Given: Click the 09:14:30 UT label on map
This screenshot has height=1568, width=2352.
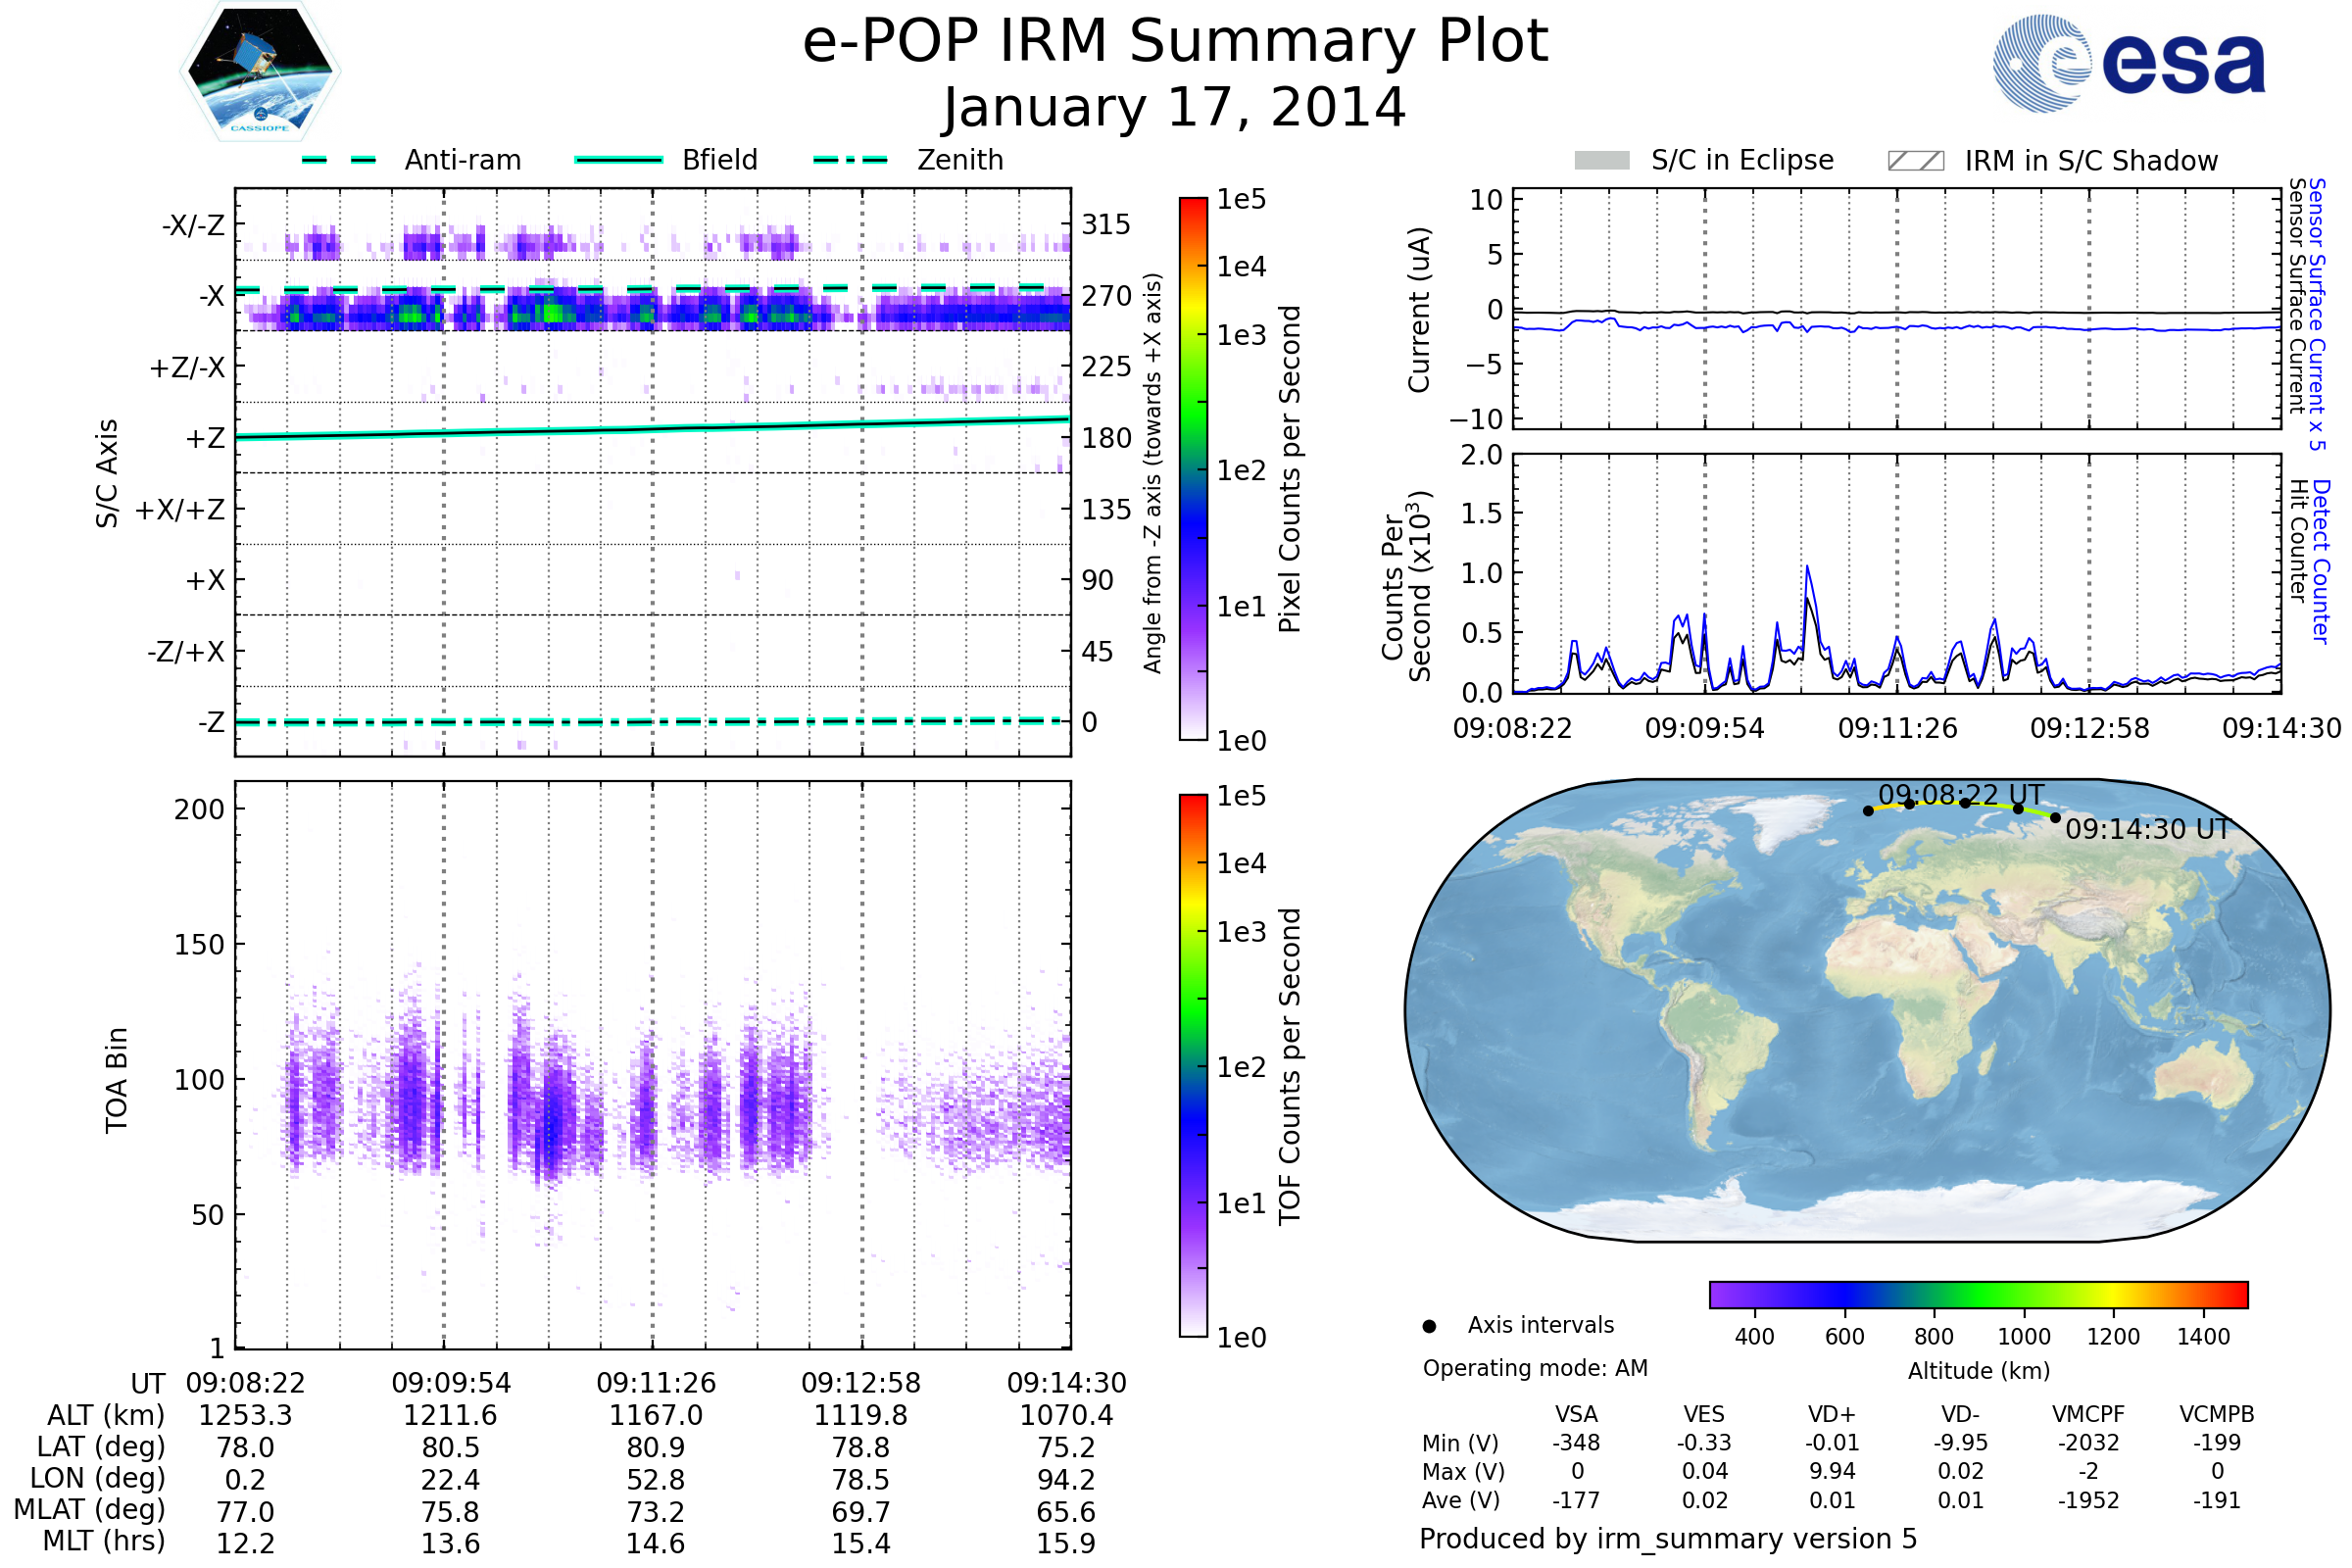Looking at the screenshot, I should click(2147, 829).
